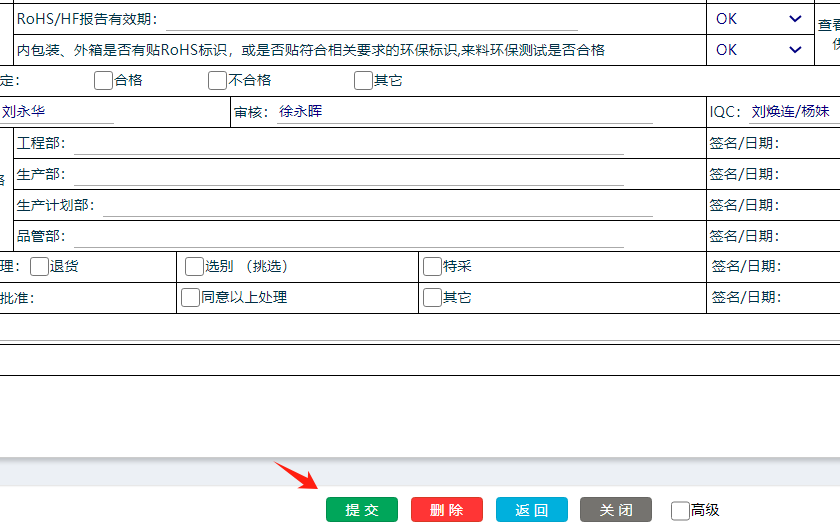Click the RoHS/HF报告有效期 input field

(370, 20)
